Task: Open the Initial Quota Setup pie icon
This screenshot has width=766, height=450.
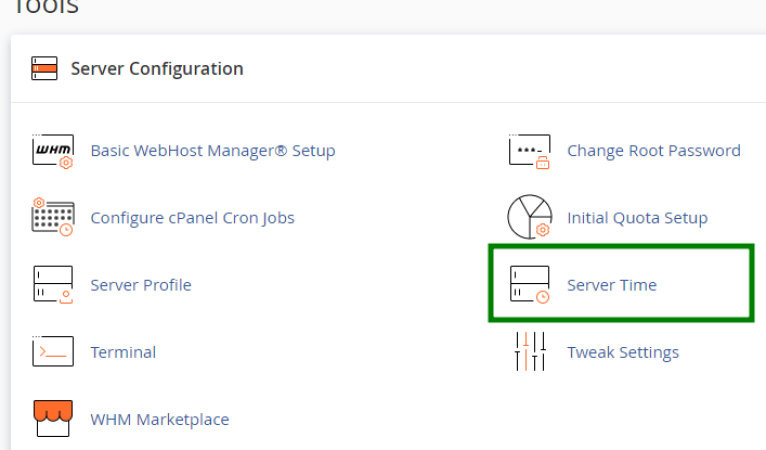Action: click(x=530, y=216)
